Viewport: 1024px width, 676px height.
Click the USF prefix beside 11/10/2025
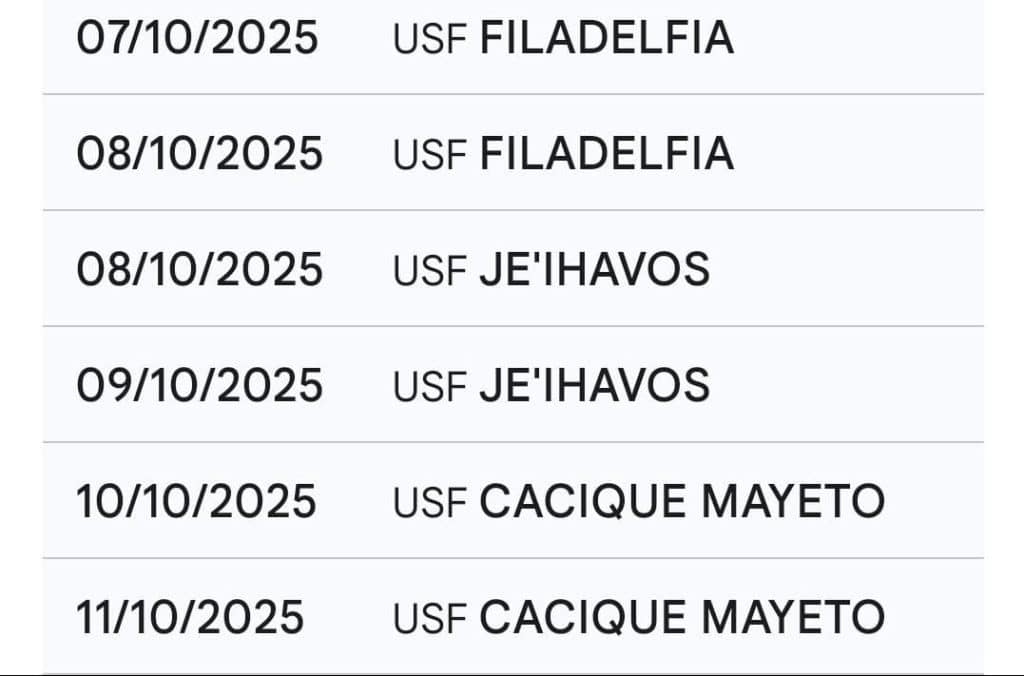coord(430,618)
